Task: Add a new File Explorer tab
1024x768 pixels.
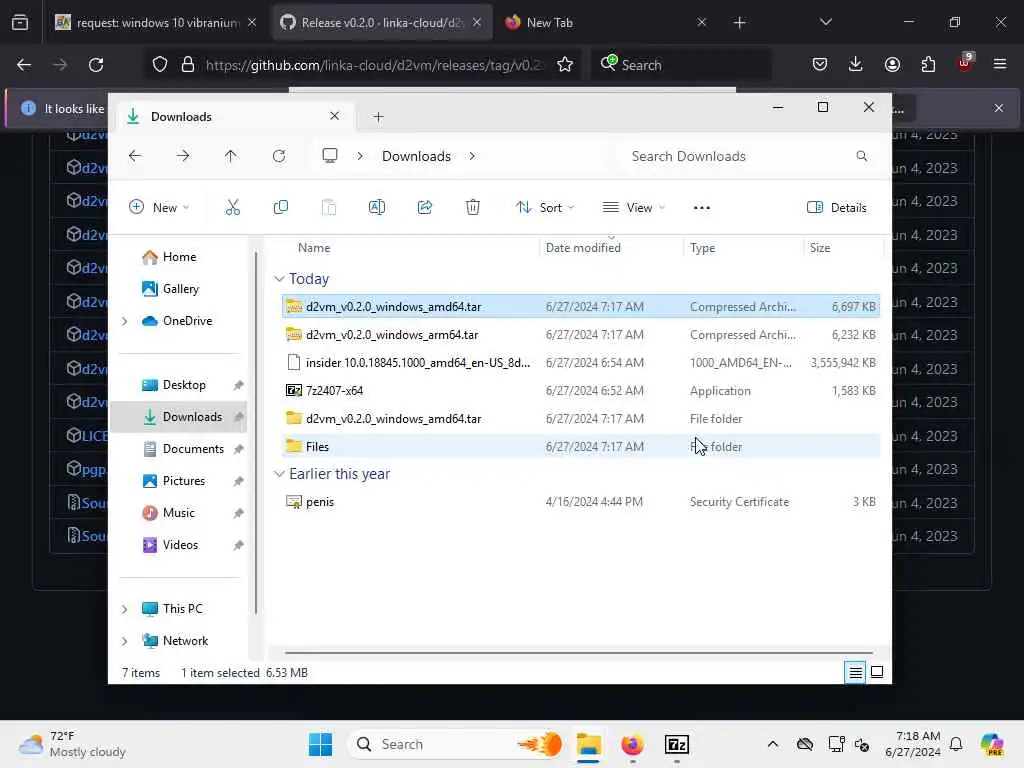Action: pos(378,117)
